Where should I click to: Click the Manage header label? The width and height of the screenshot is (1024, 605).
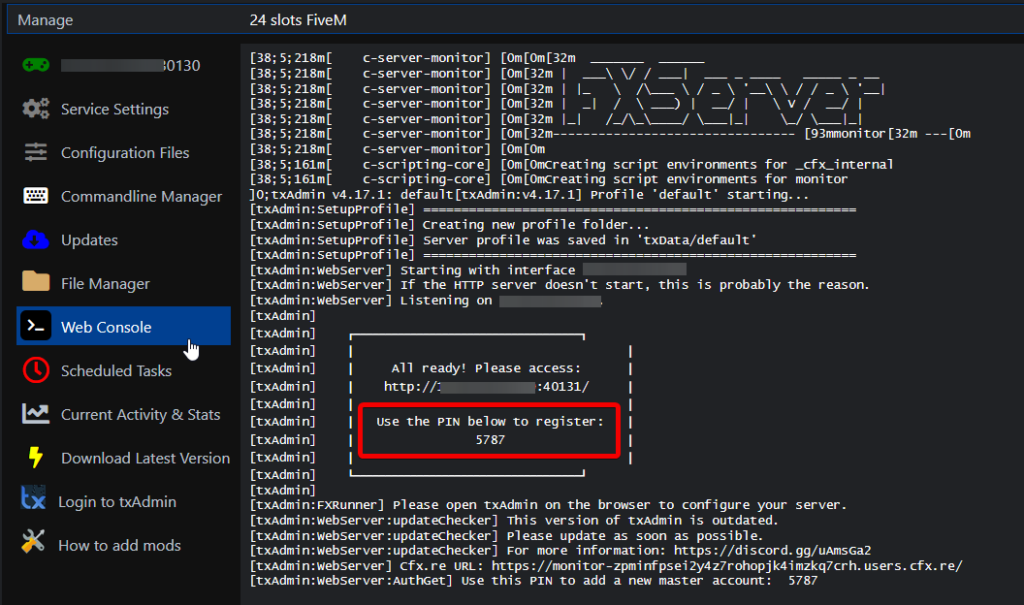(x=45, y=20)
